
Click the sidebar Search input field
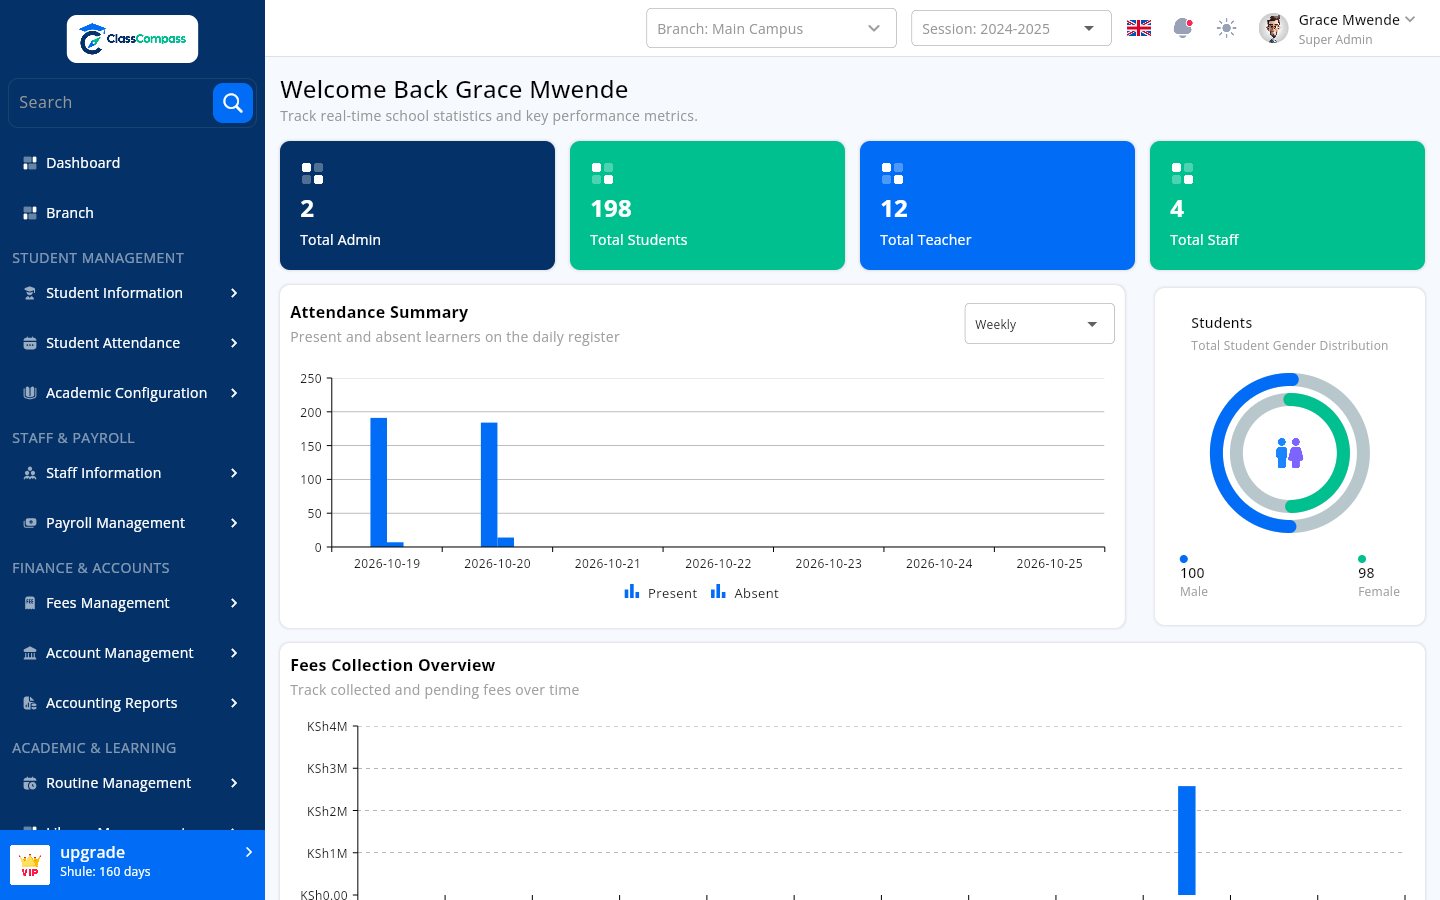(x=110, y=103)
